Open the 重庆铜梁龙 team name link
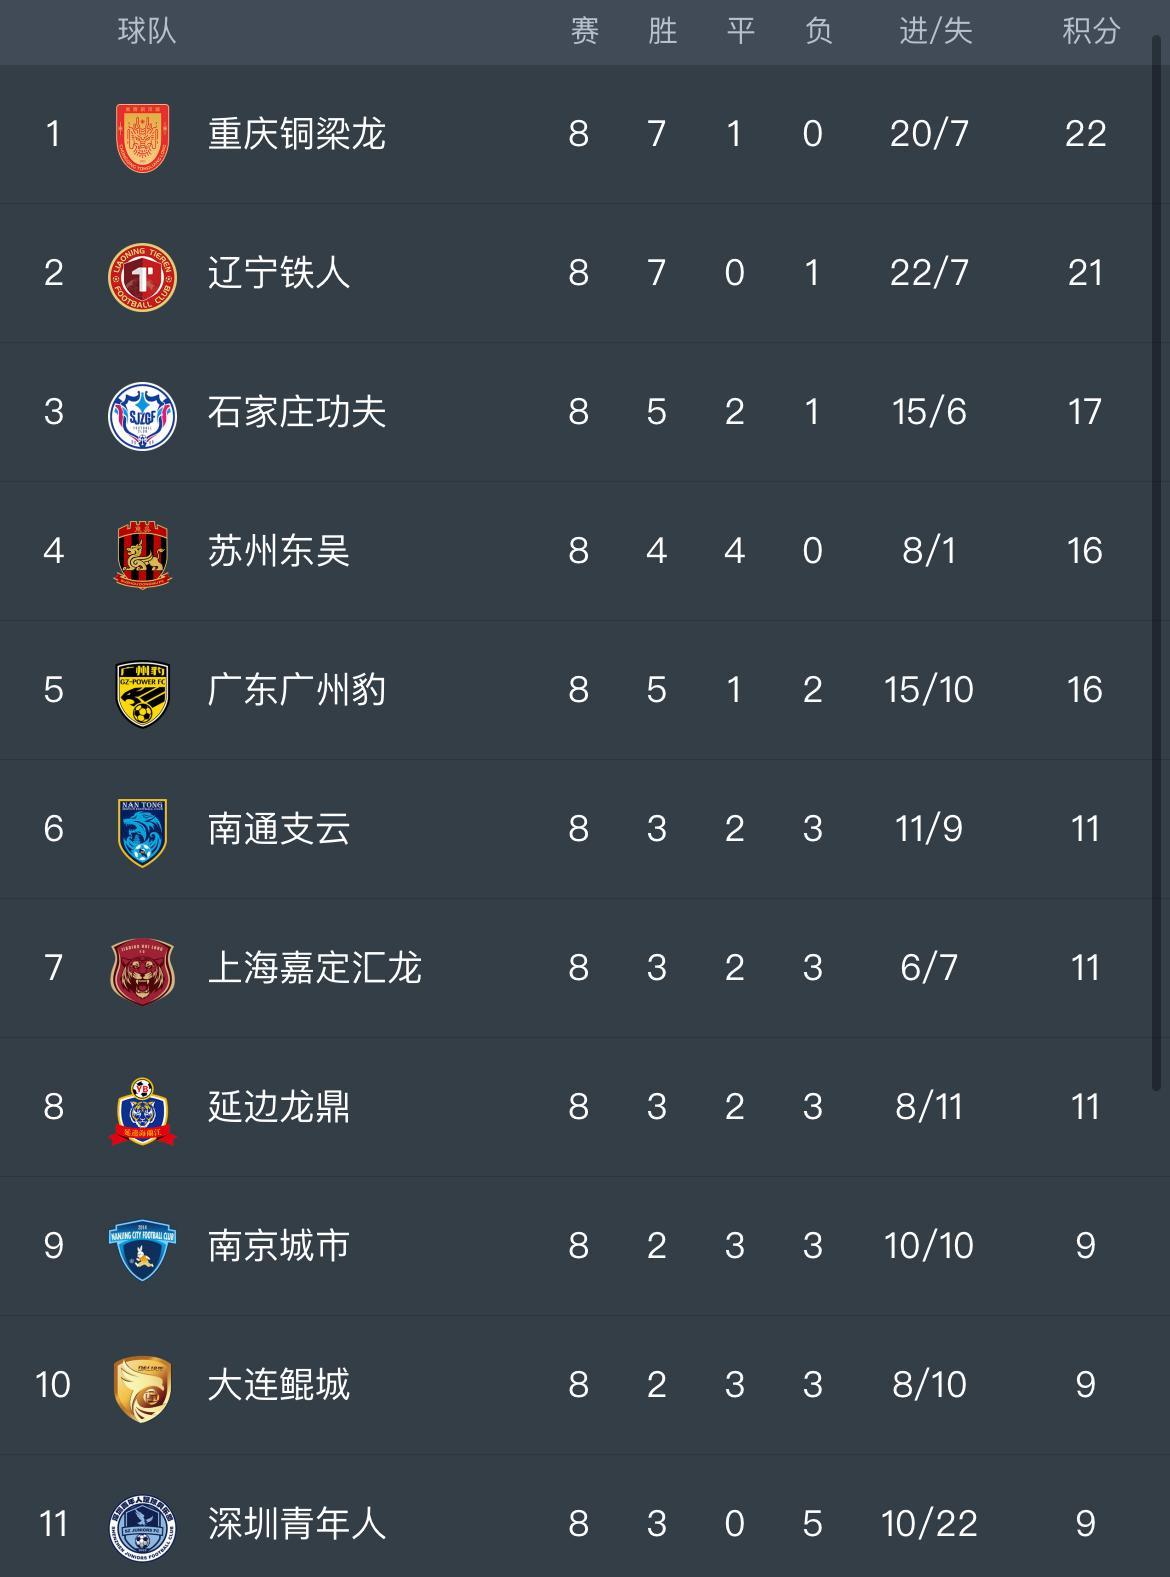This screenshot has height=1577, width=1170. (296, 134)
